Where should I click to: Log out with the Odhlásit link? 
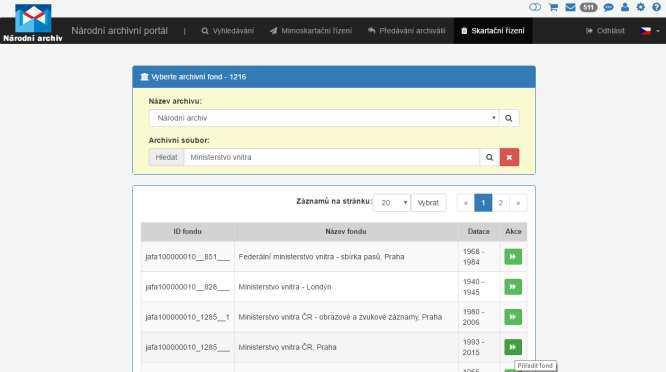tap(605, 31)
